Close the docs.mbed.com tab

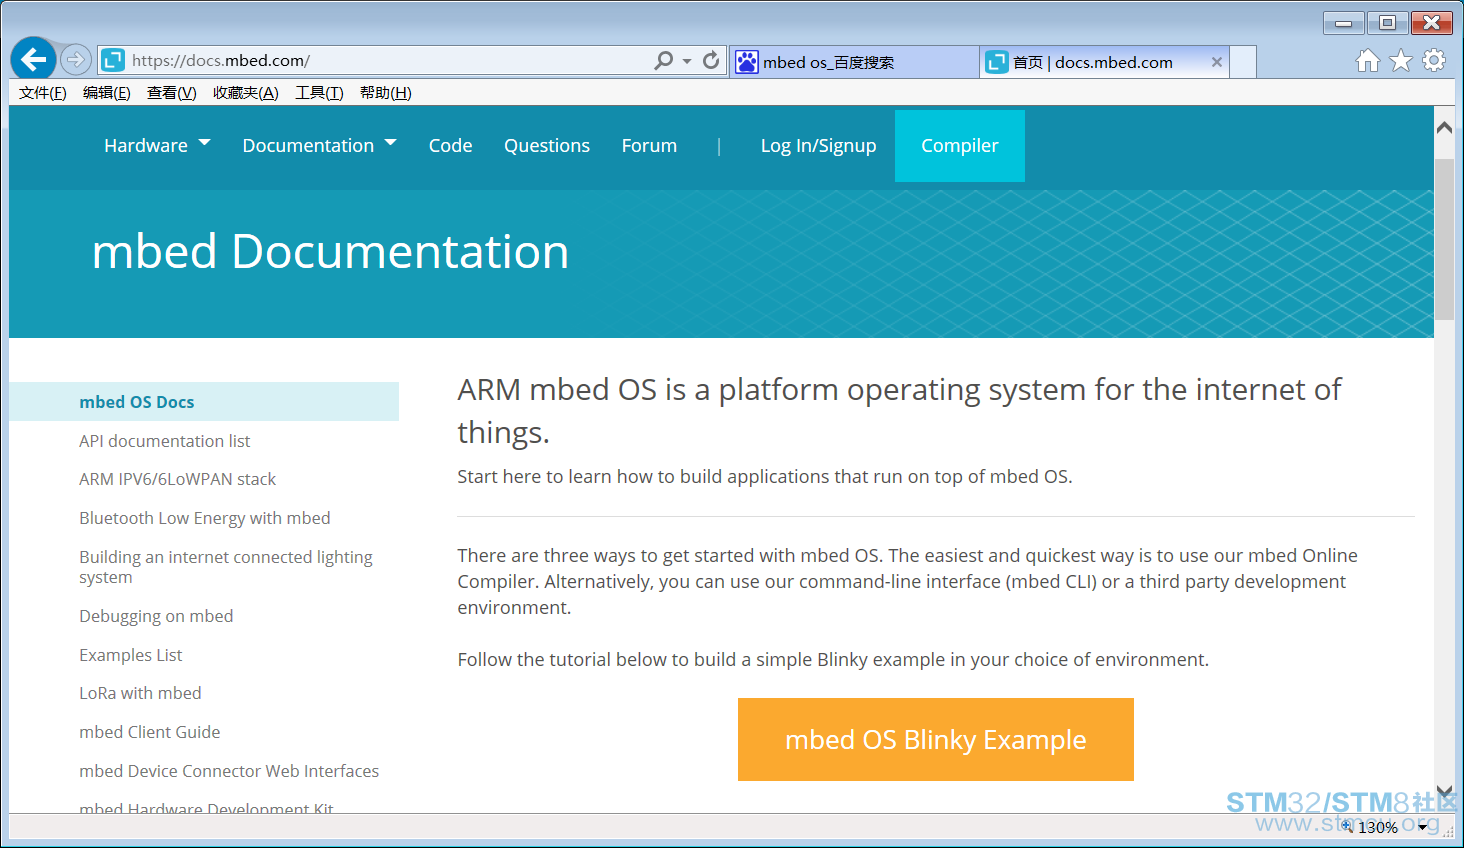click(1216, 62)
